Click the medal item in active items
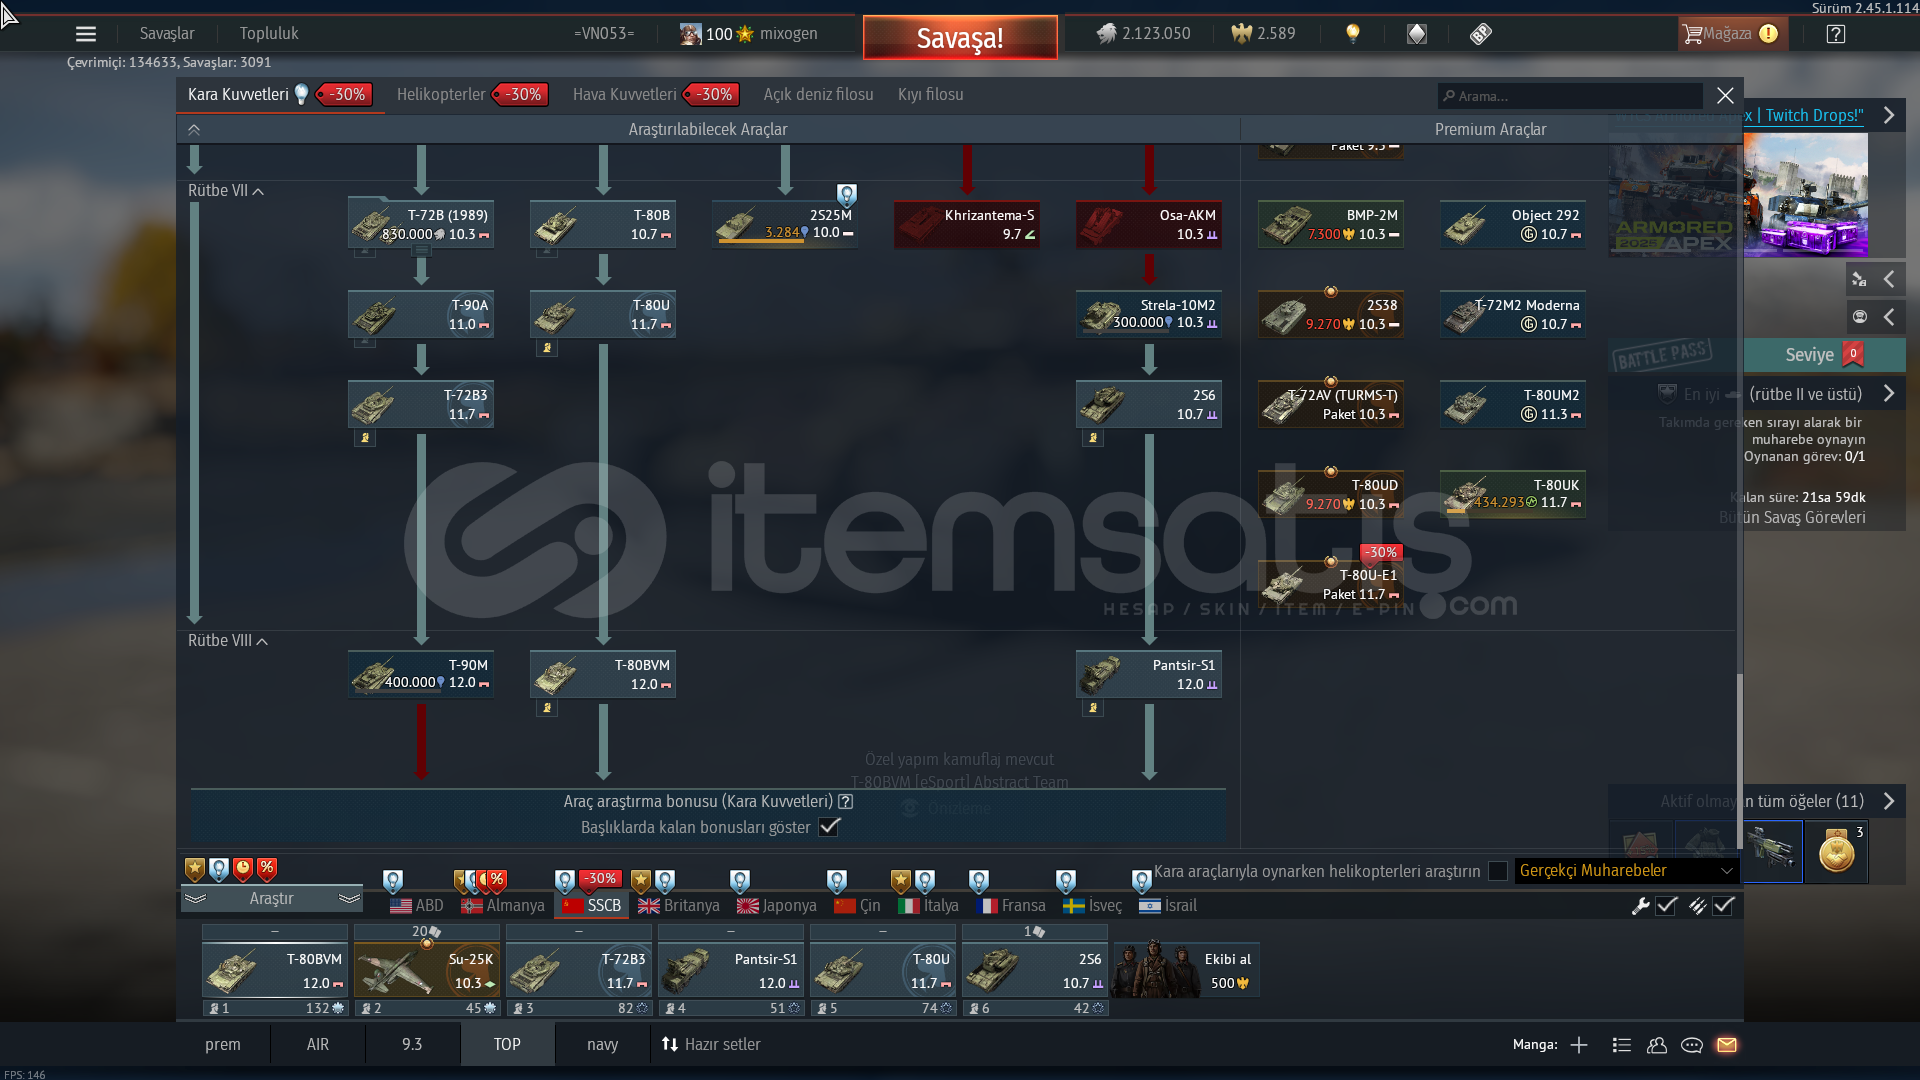The image size is (1920, 1080). (x=1837, y=852)
